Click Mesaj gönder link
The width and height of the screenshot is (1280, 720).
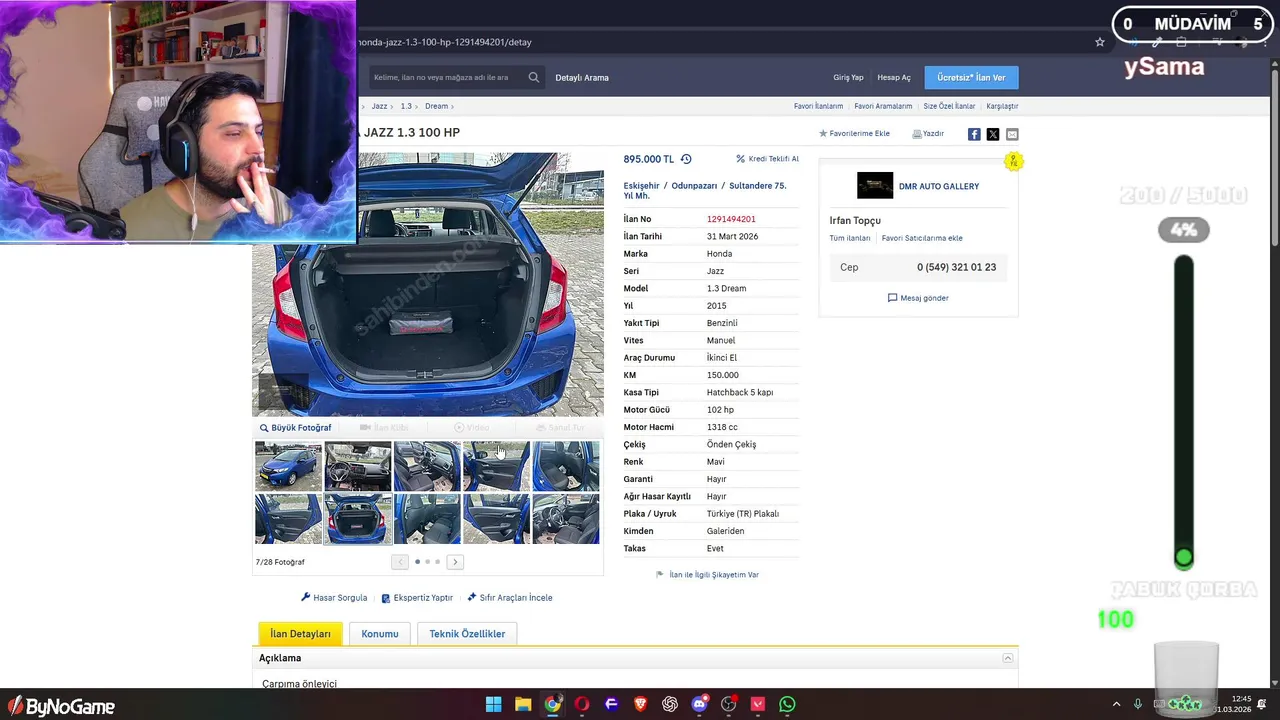click(918, 298)
